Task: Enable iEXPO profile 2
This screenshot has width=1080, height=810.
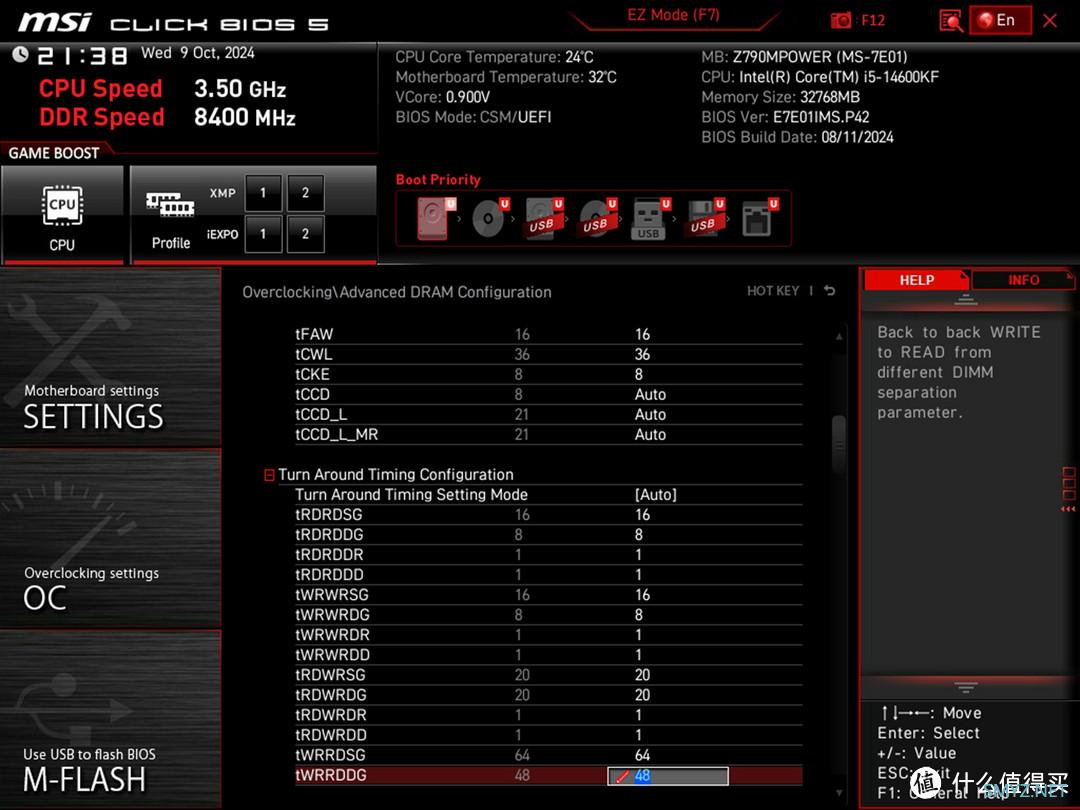Action: 305,234
